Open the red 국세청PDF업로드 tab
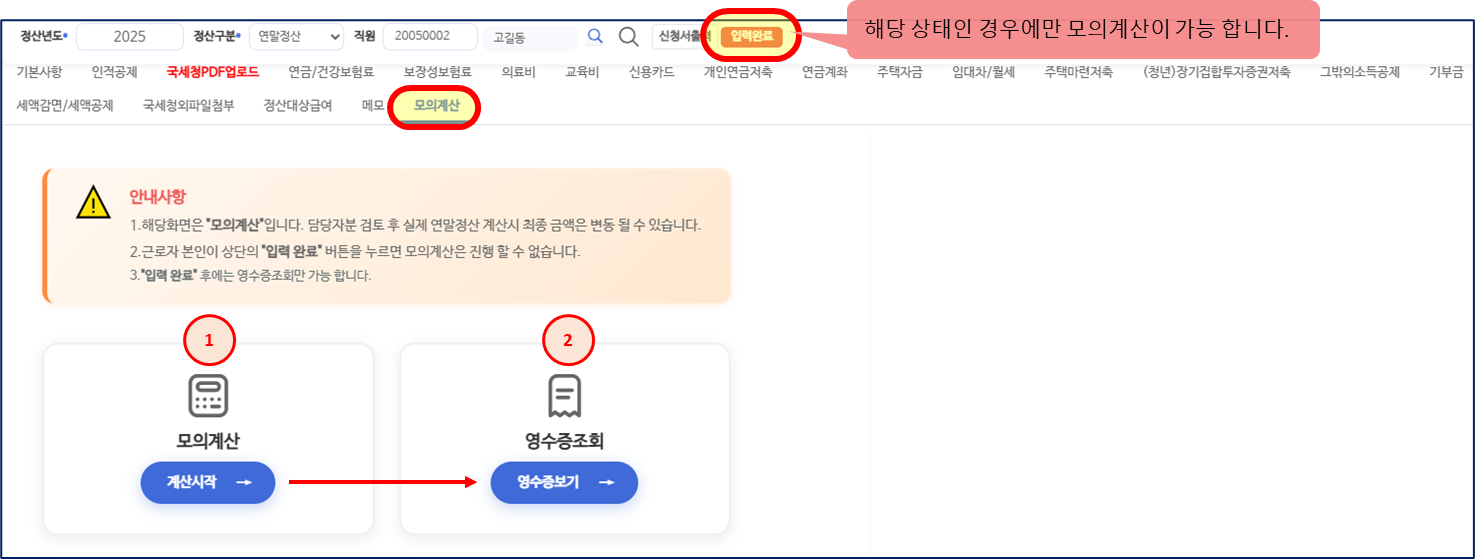 click(x=213, y=72)
